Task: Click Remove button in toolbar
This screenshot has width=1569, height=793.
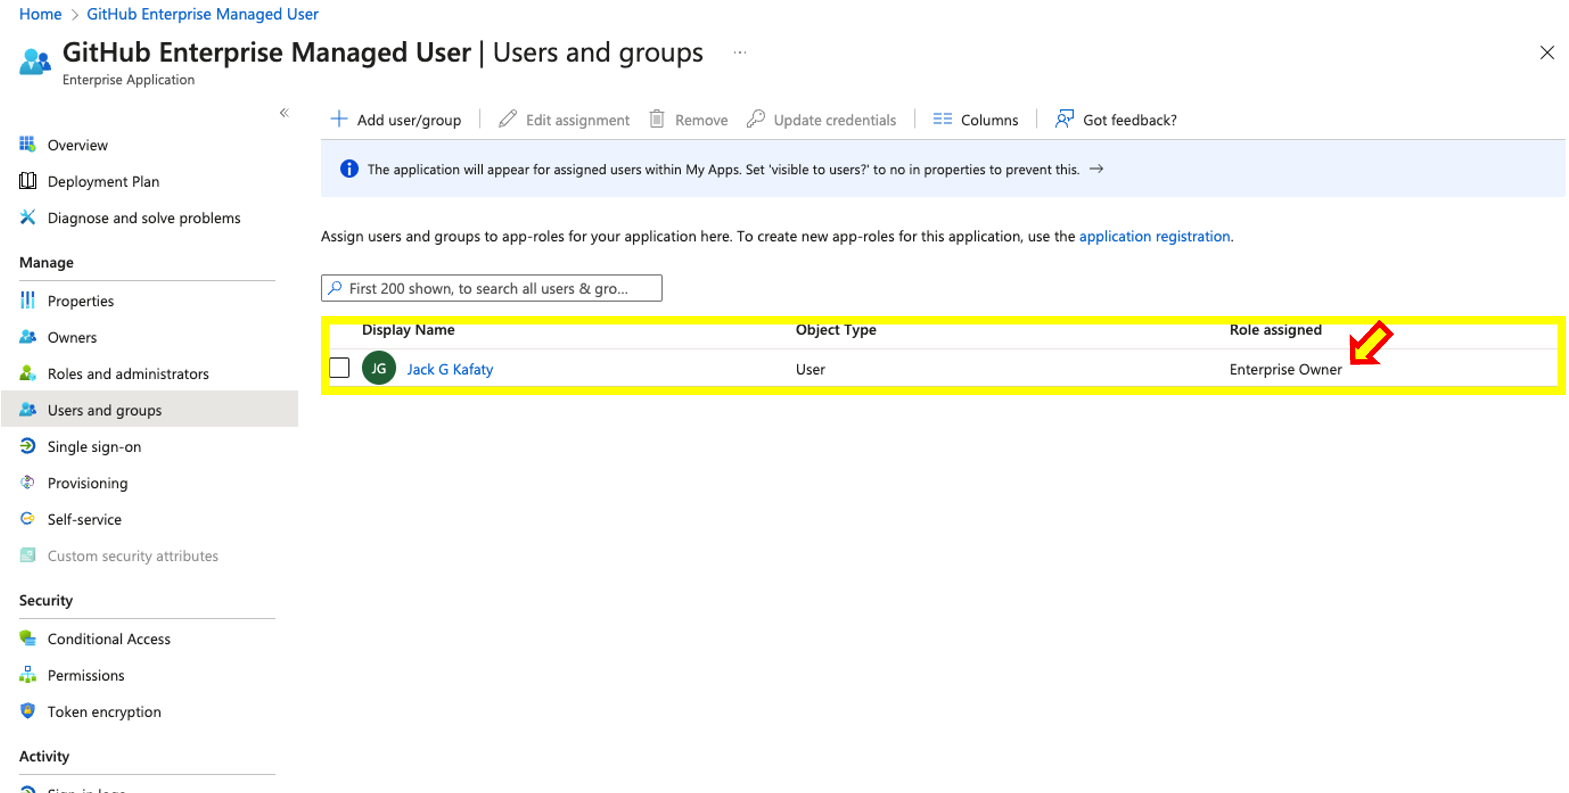Action: tap(688, 120)
